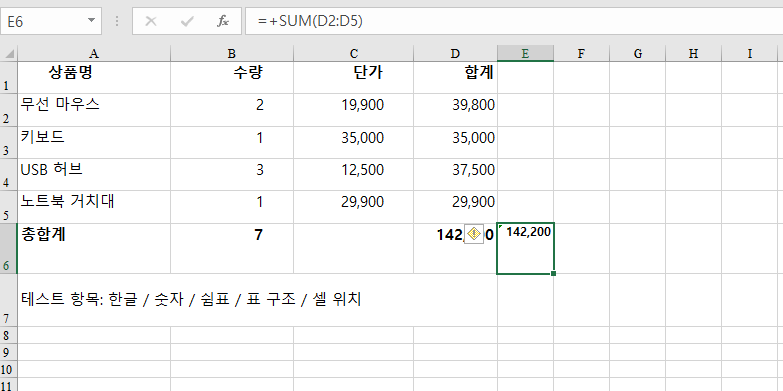Click the Enter checkmark icon in formula bar

187,21
